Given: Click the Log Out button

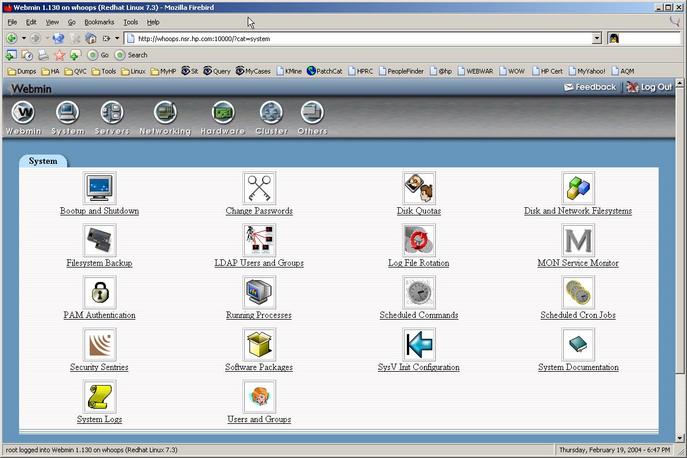Looking at the screenshot, I should tap(649, 87).
